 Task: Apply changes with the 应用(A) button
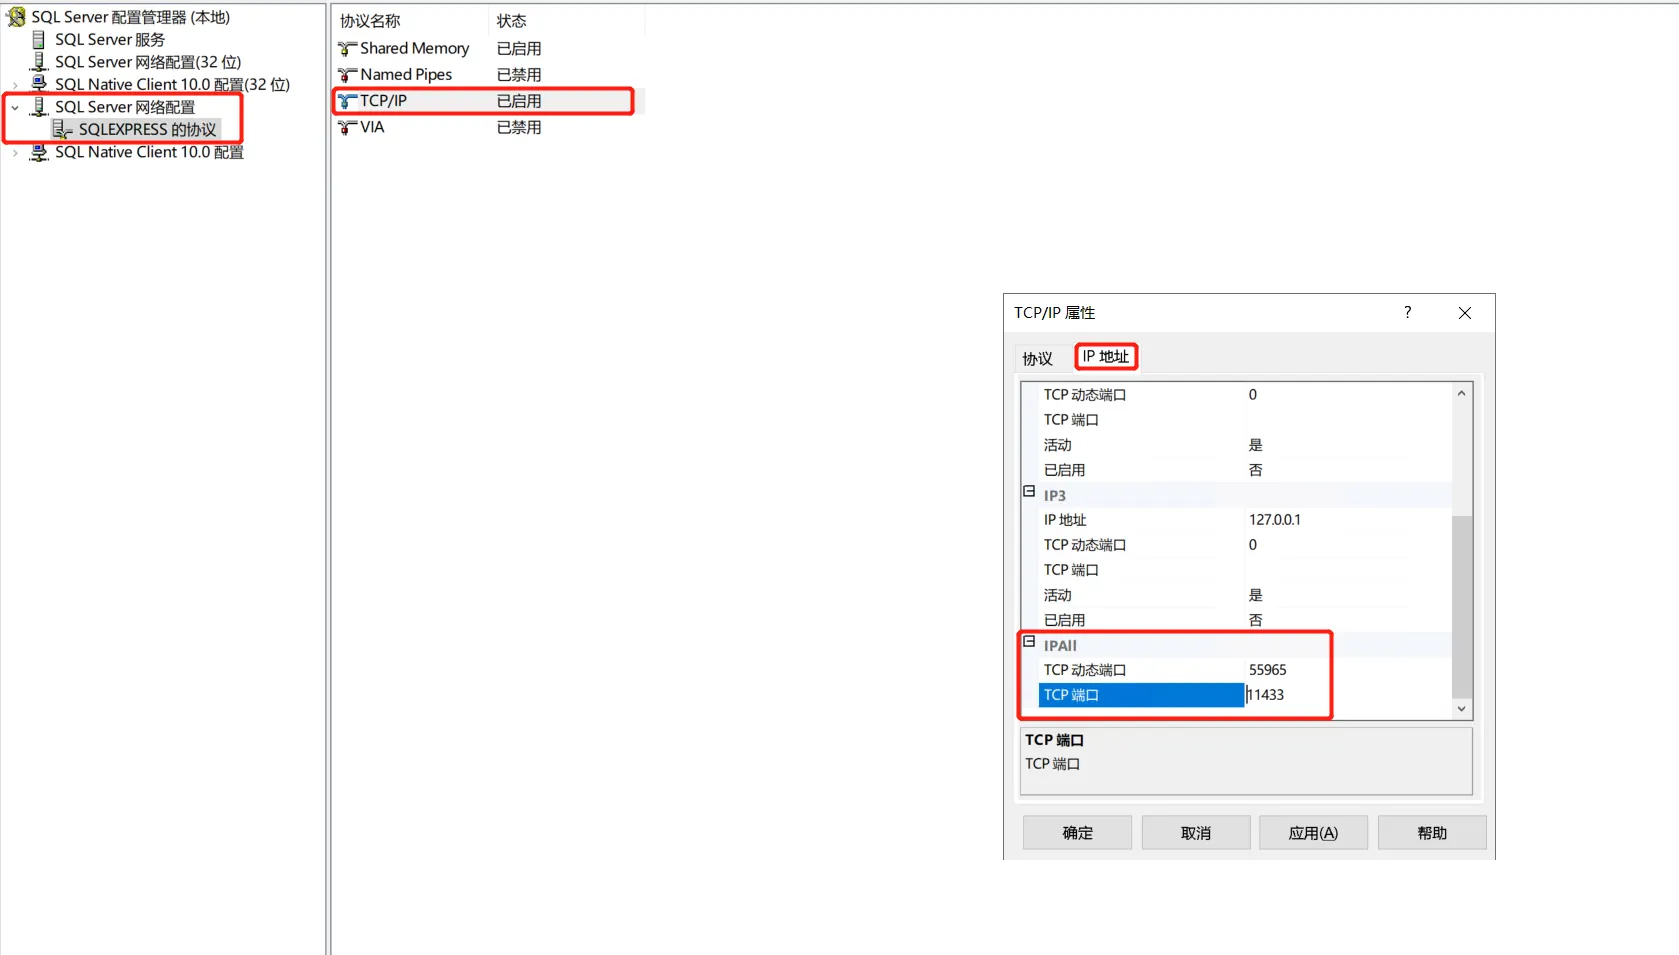[x=1312, y=831]
